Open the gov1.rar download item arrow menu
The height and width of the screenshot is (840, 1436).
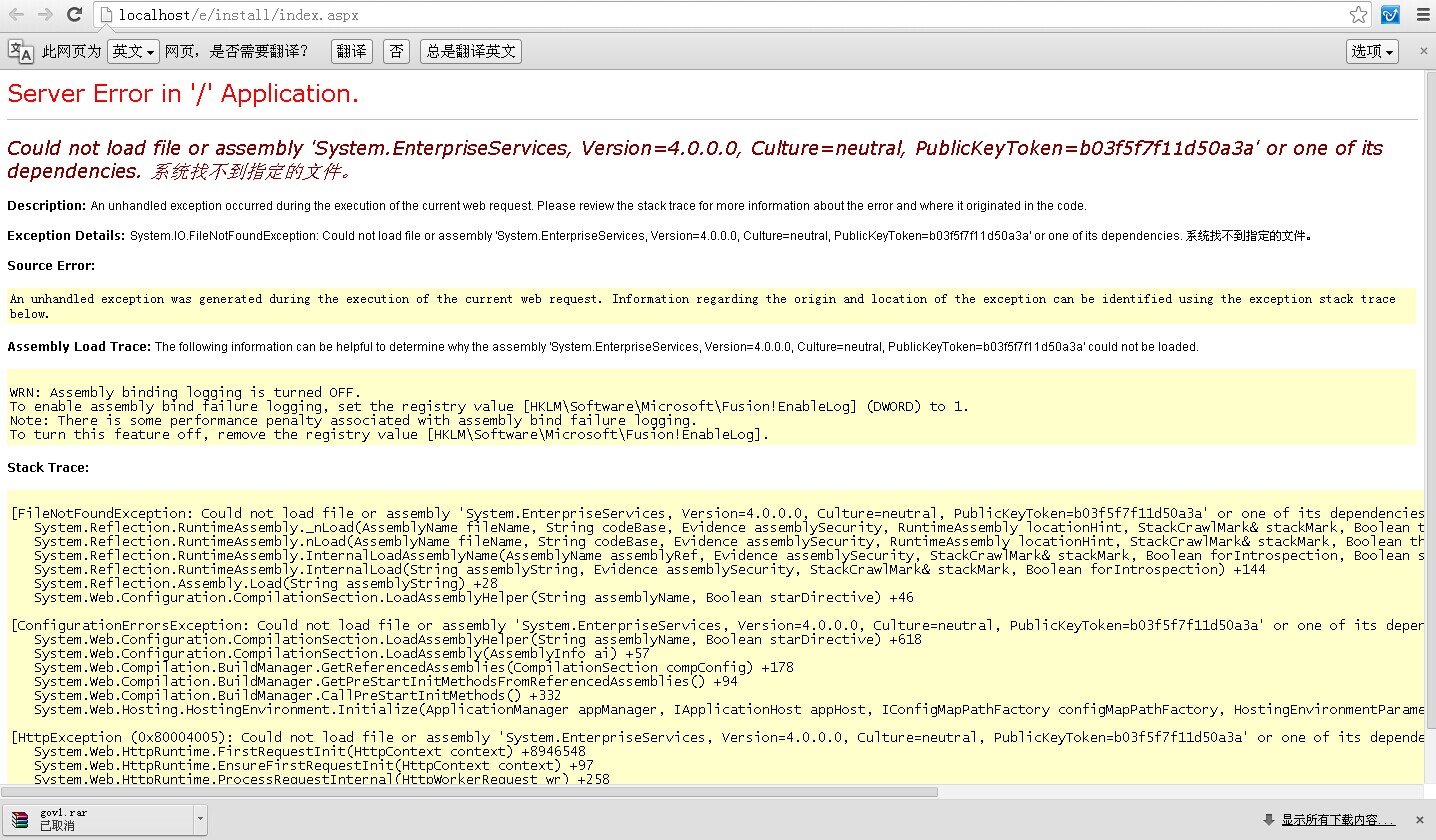(201, 819)
